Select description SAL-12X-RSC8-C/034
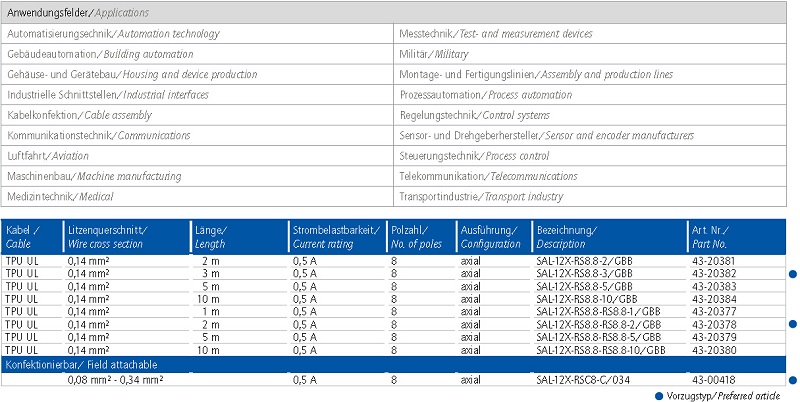 pos(584,380)
